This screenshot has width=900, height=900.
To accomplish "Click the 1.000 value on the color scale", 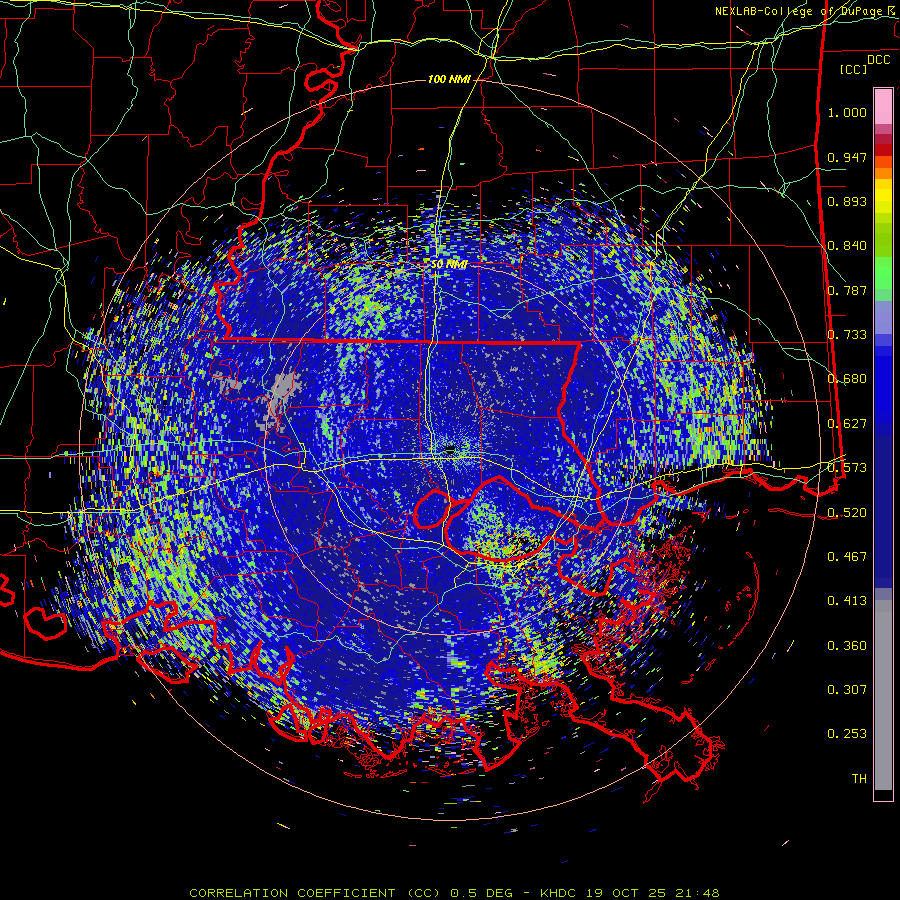I will [847, 112].
